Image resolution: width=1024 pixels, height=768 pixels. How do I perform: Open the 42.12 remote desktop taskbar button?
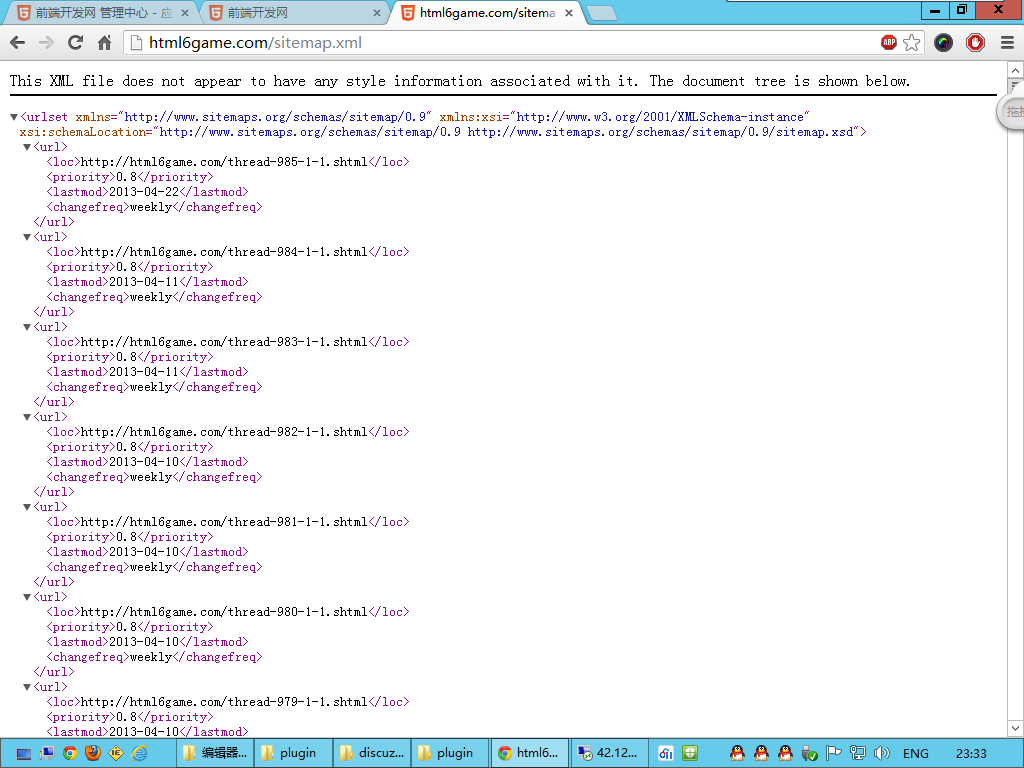[x=609, y=754]
